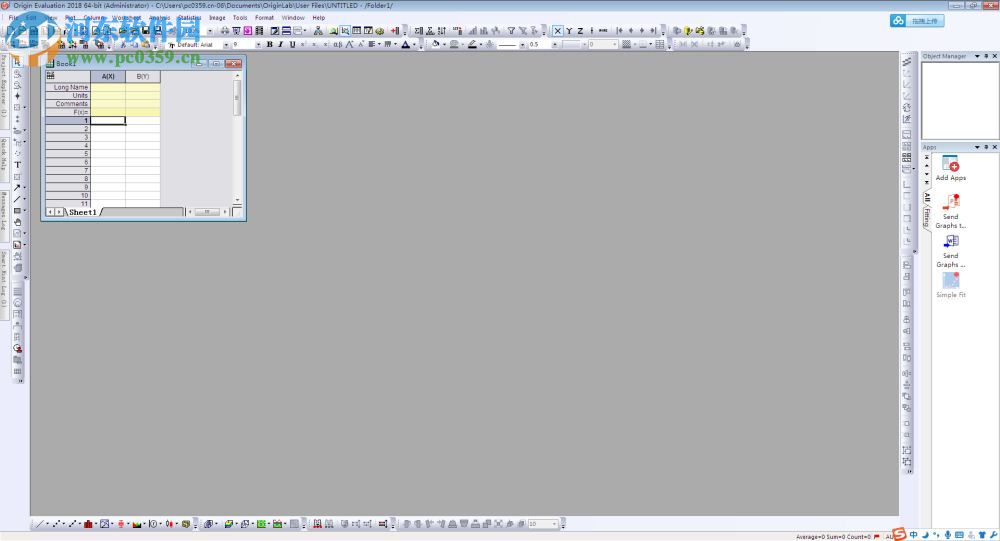Click the area plot icon

[x=136, y=524]
